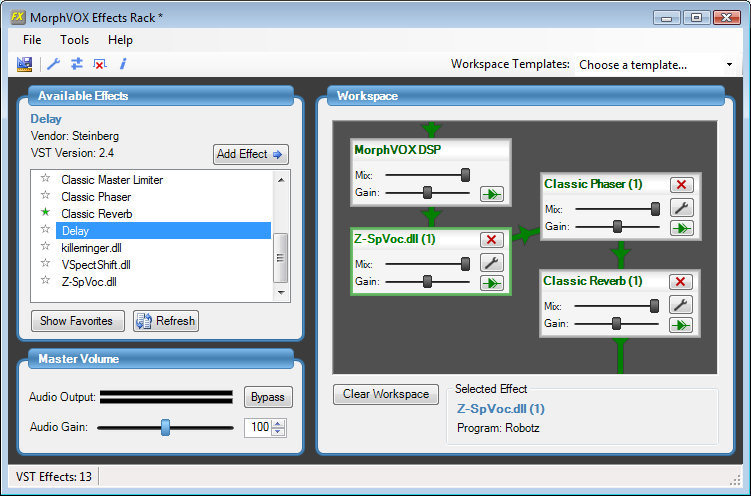
Task: Open the Workspace Templates dropdown
Action: [656, 65]
